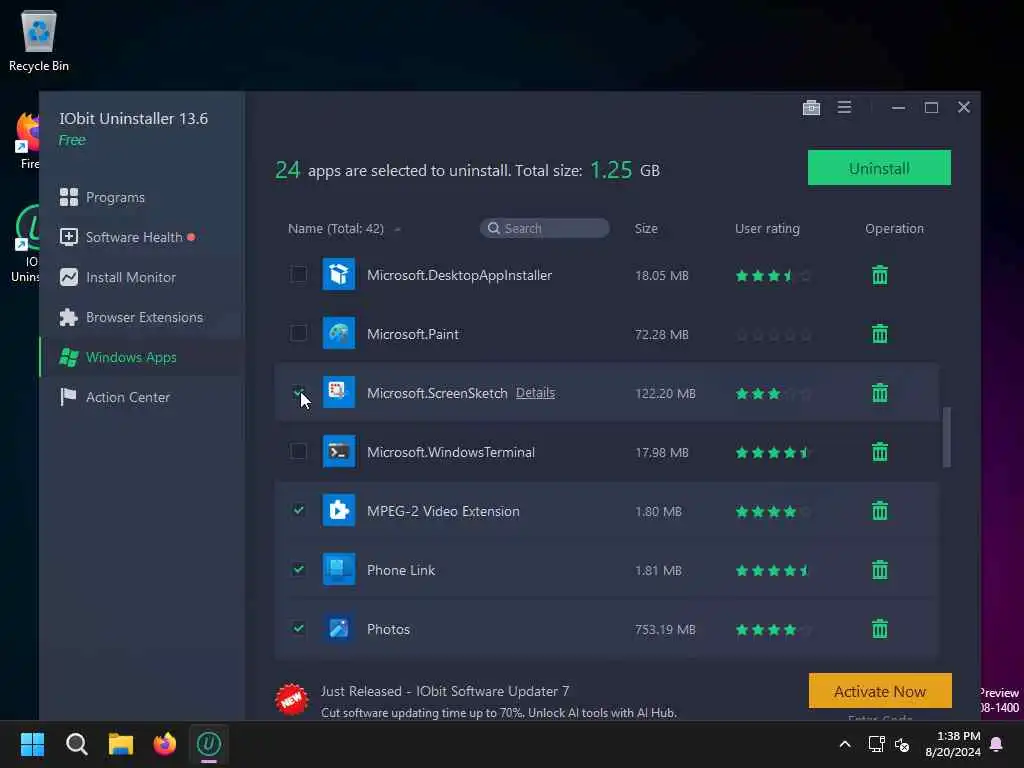Open Details link for Microsoft.ScreenSketch
This screenshot has width=1024, height=768.
click(x=536, y=392)
